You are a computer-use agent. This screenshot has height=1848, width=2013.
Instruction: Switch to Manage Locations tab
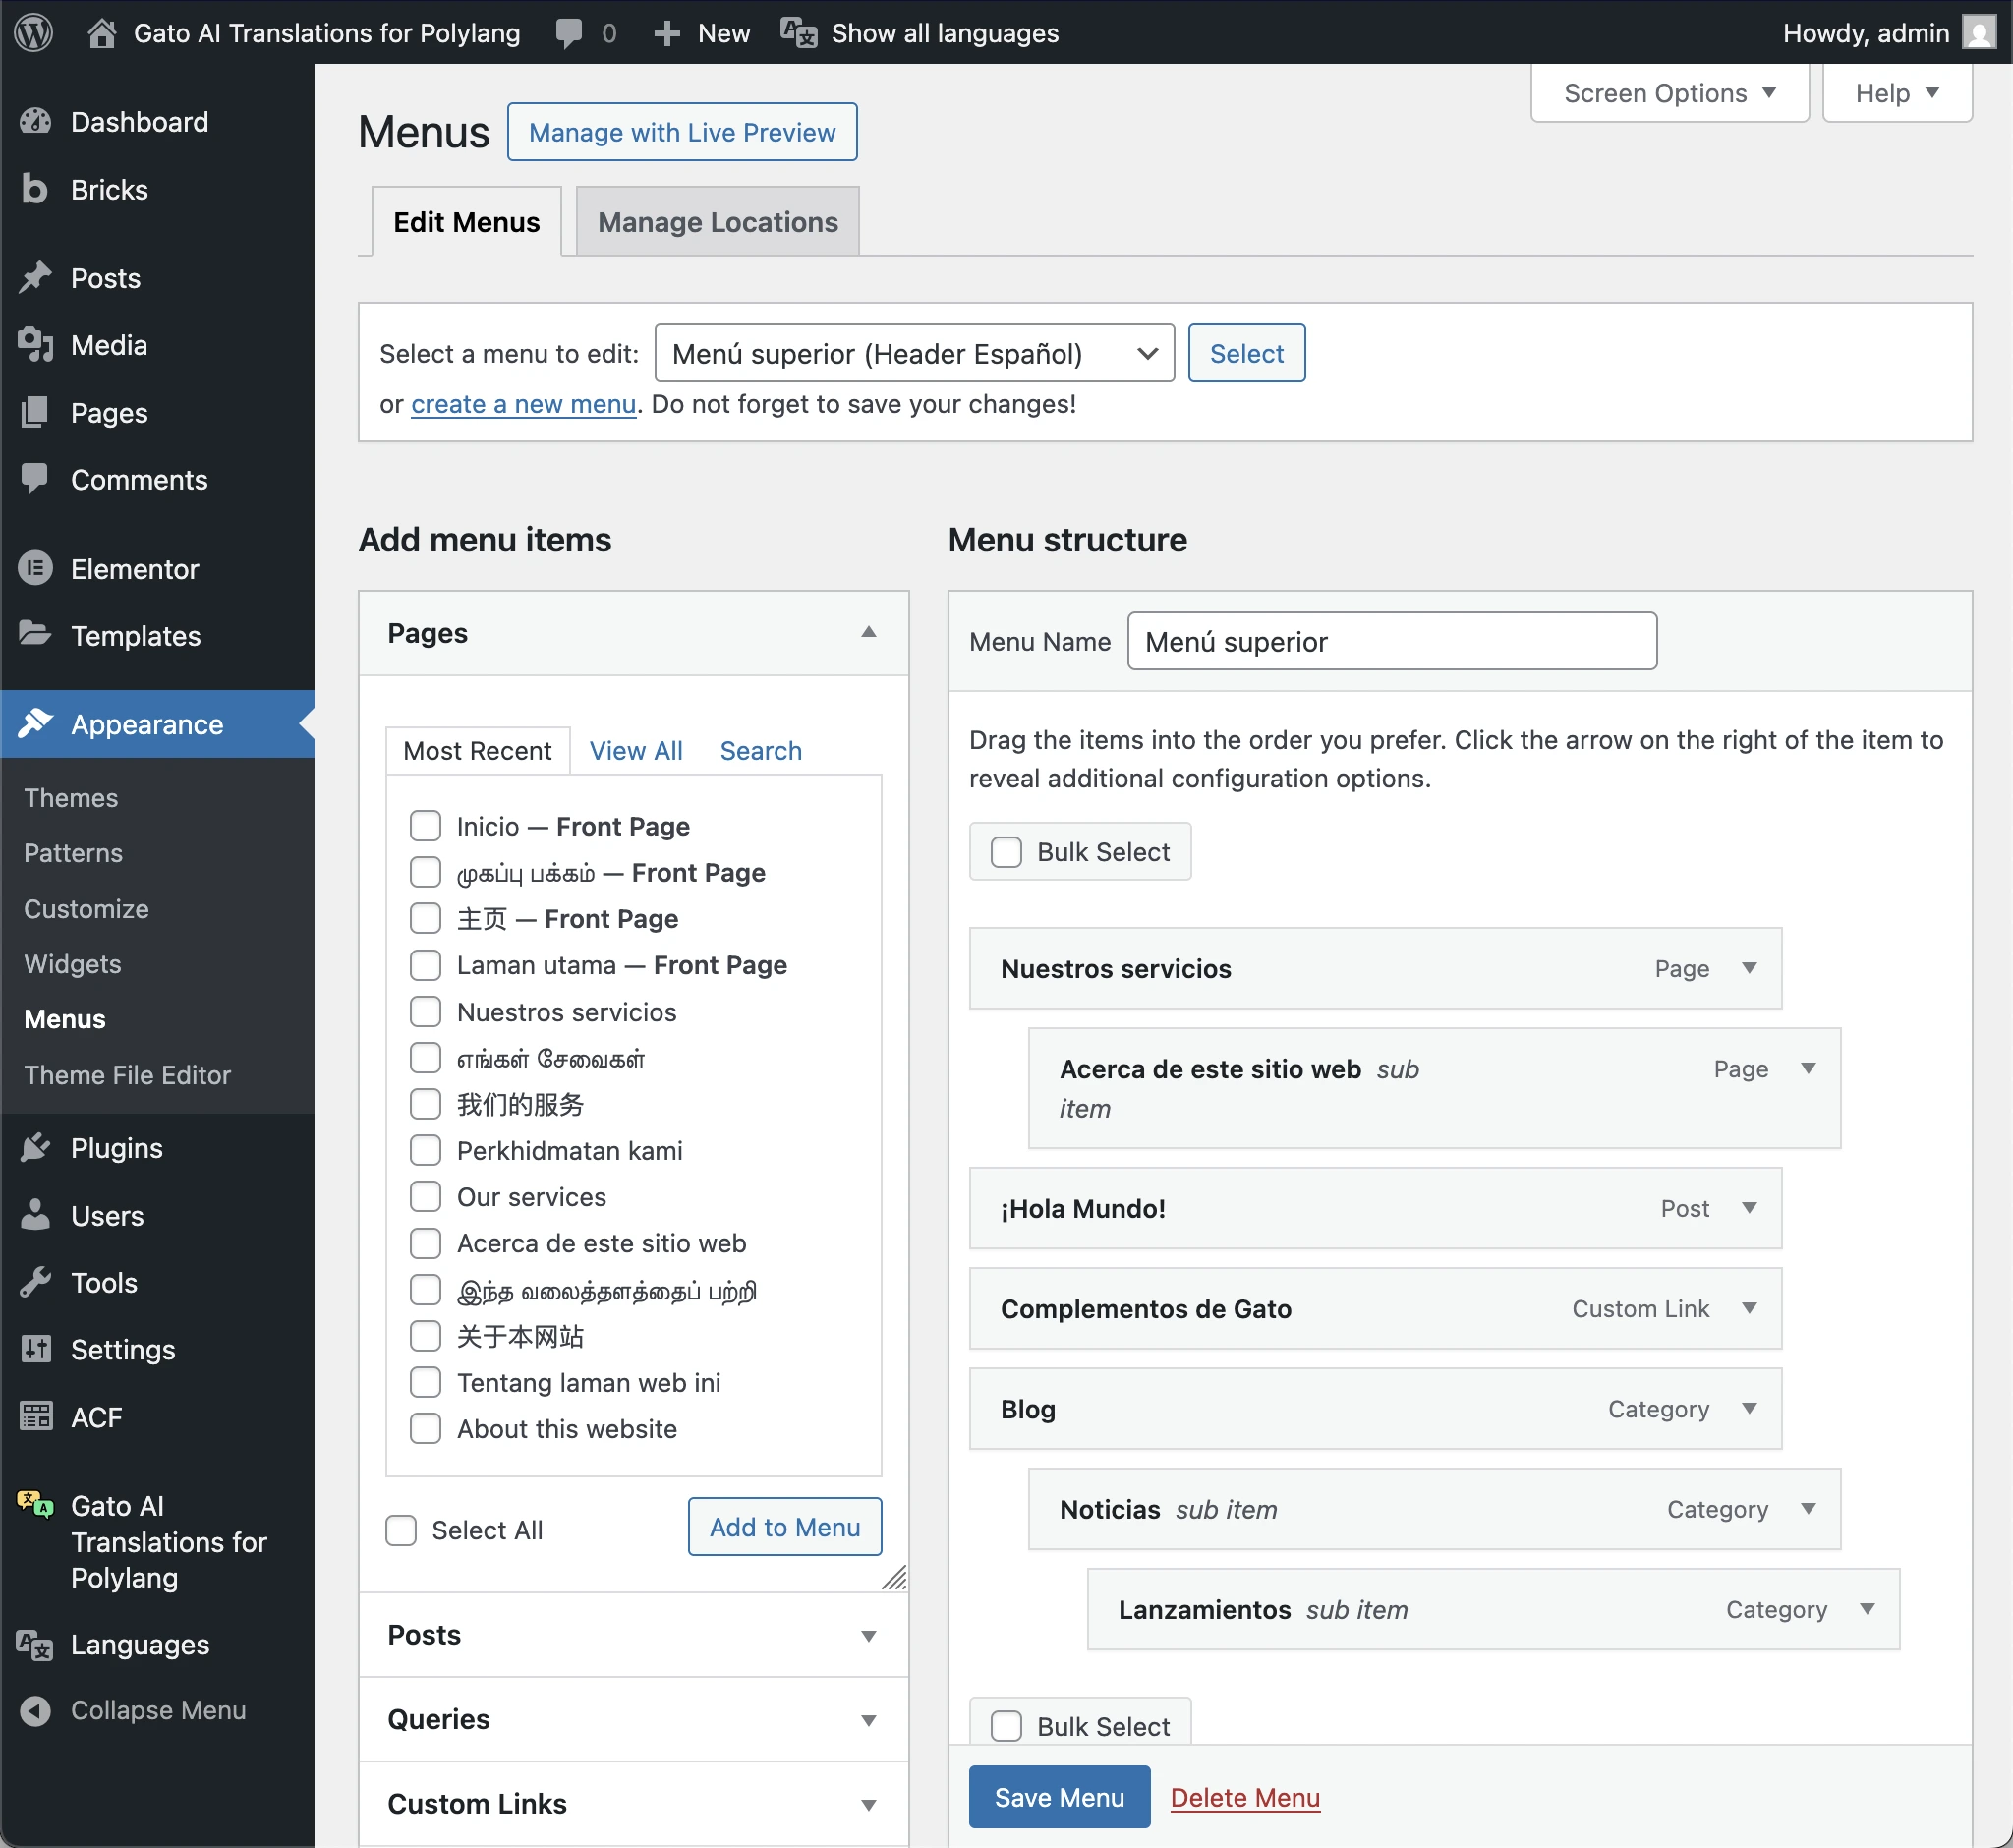pos(717,222)
